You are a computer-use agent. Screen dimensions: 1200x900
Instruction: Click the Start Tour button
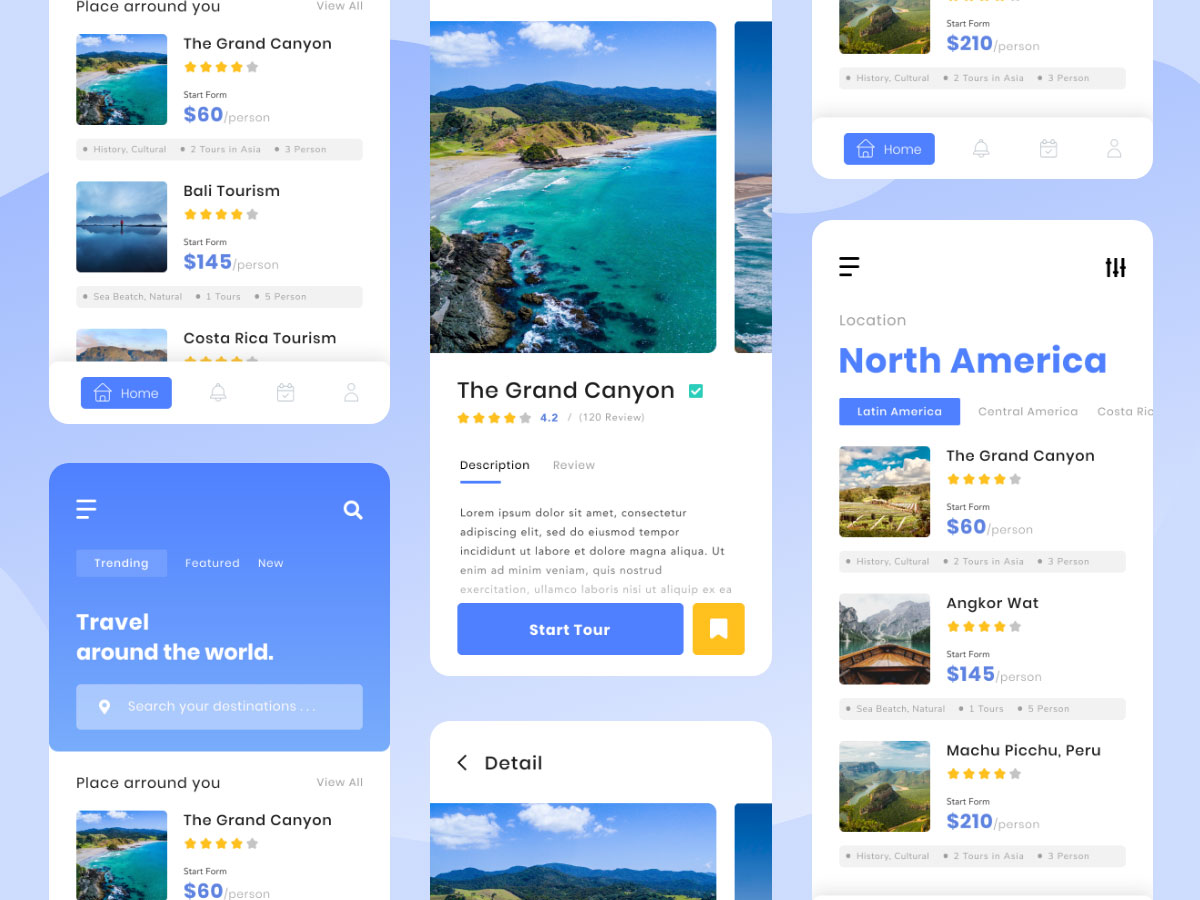570,629
